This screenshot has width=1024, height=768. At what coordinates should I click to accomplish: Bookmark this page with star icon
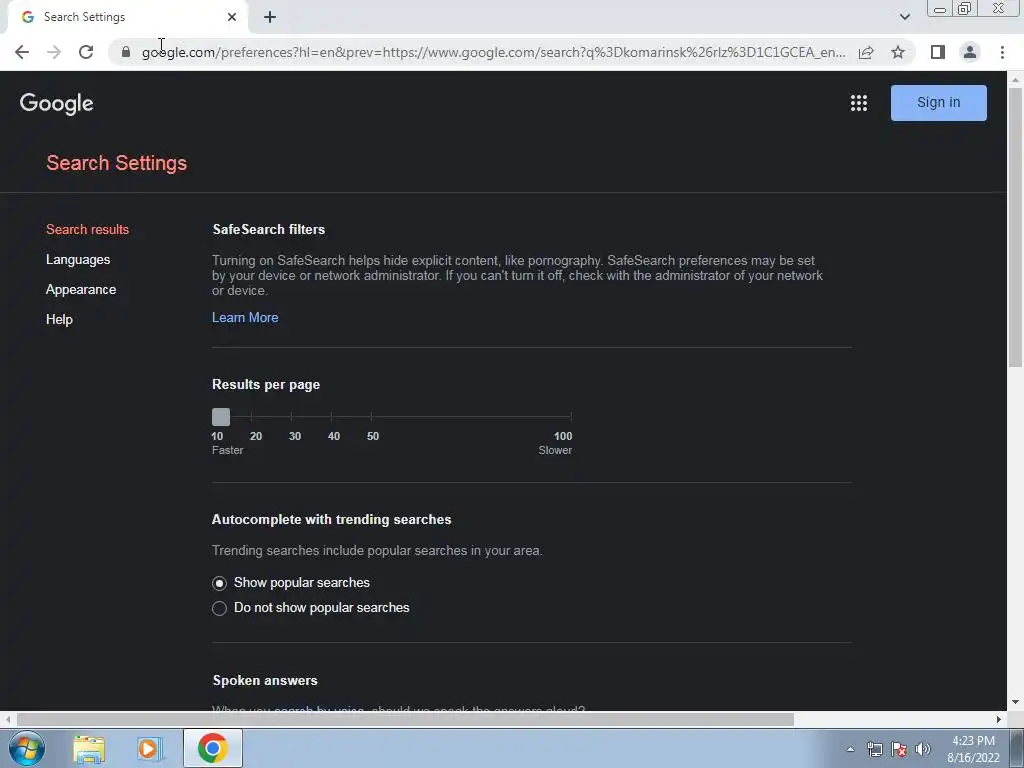tap(898, 52)
